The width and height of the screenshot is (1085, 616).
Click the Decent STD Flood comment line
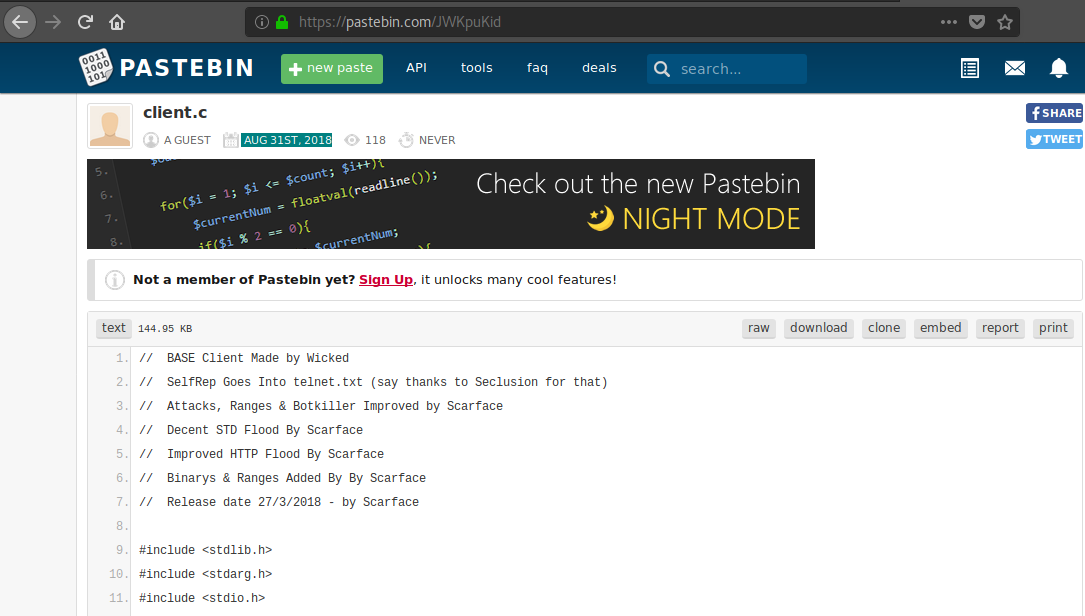[x=251, y=430]
